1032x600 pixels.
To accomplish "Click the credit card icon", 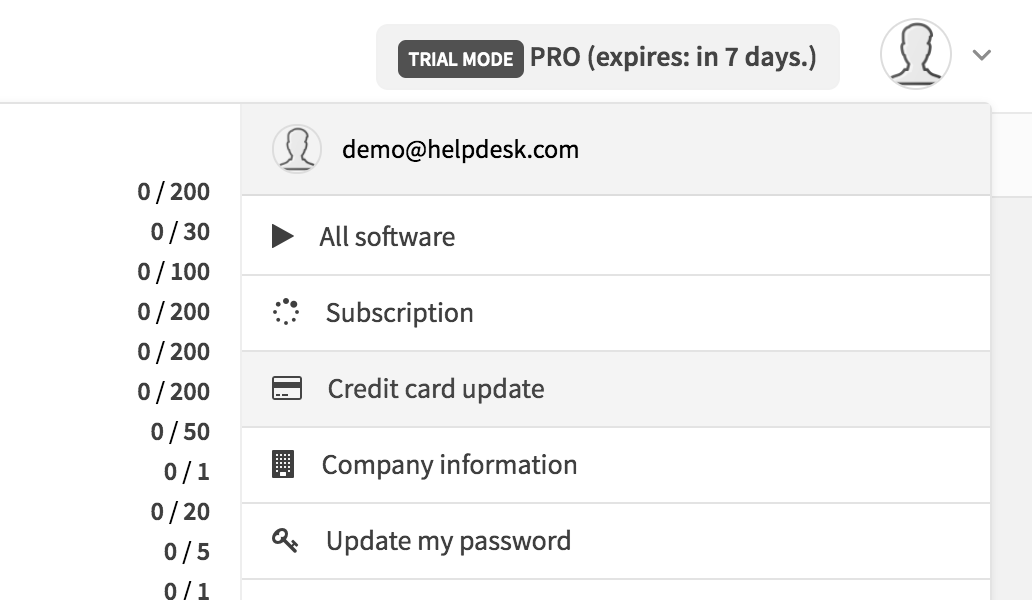I will 287,388.
